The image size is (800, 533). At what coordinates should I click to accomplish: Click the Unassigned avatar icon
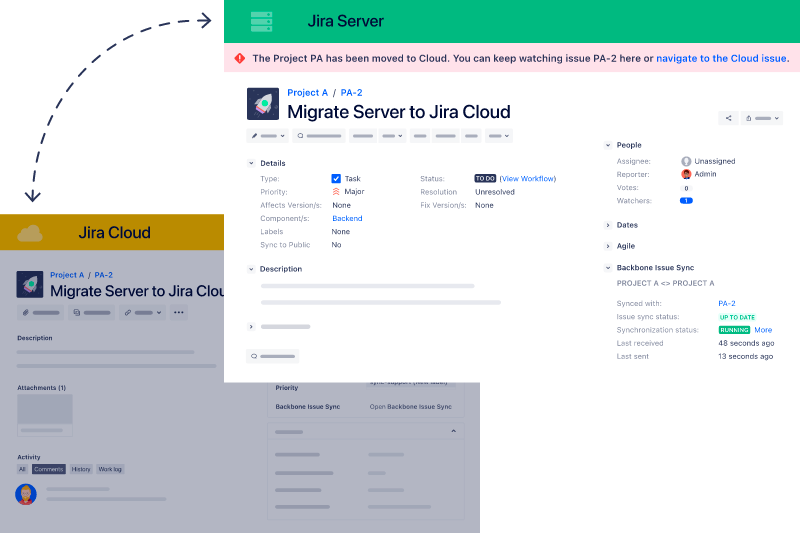pos(686,161)
